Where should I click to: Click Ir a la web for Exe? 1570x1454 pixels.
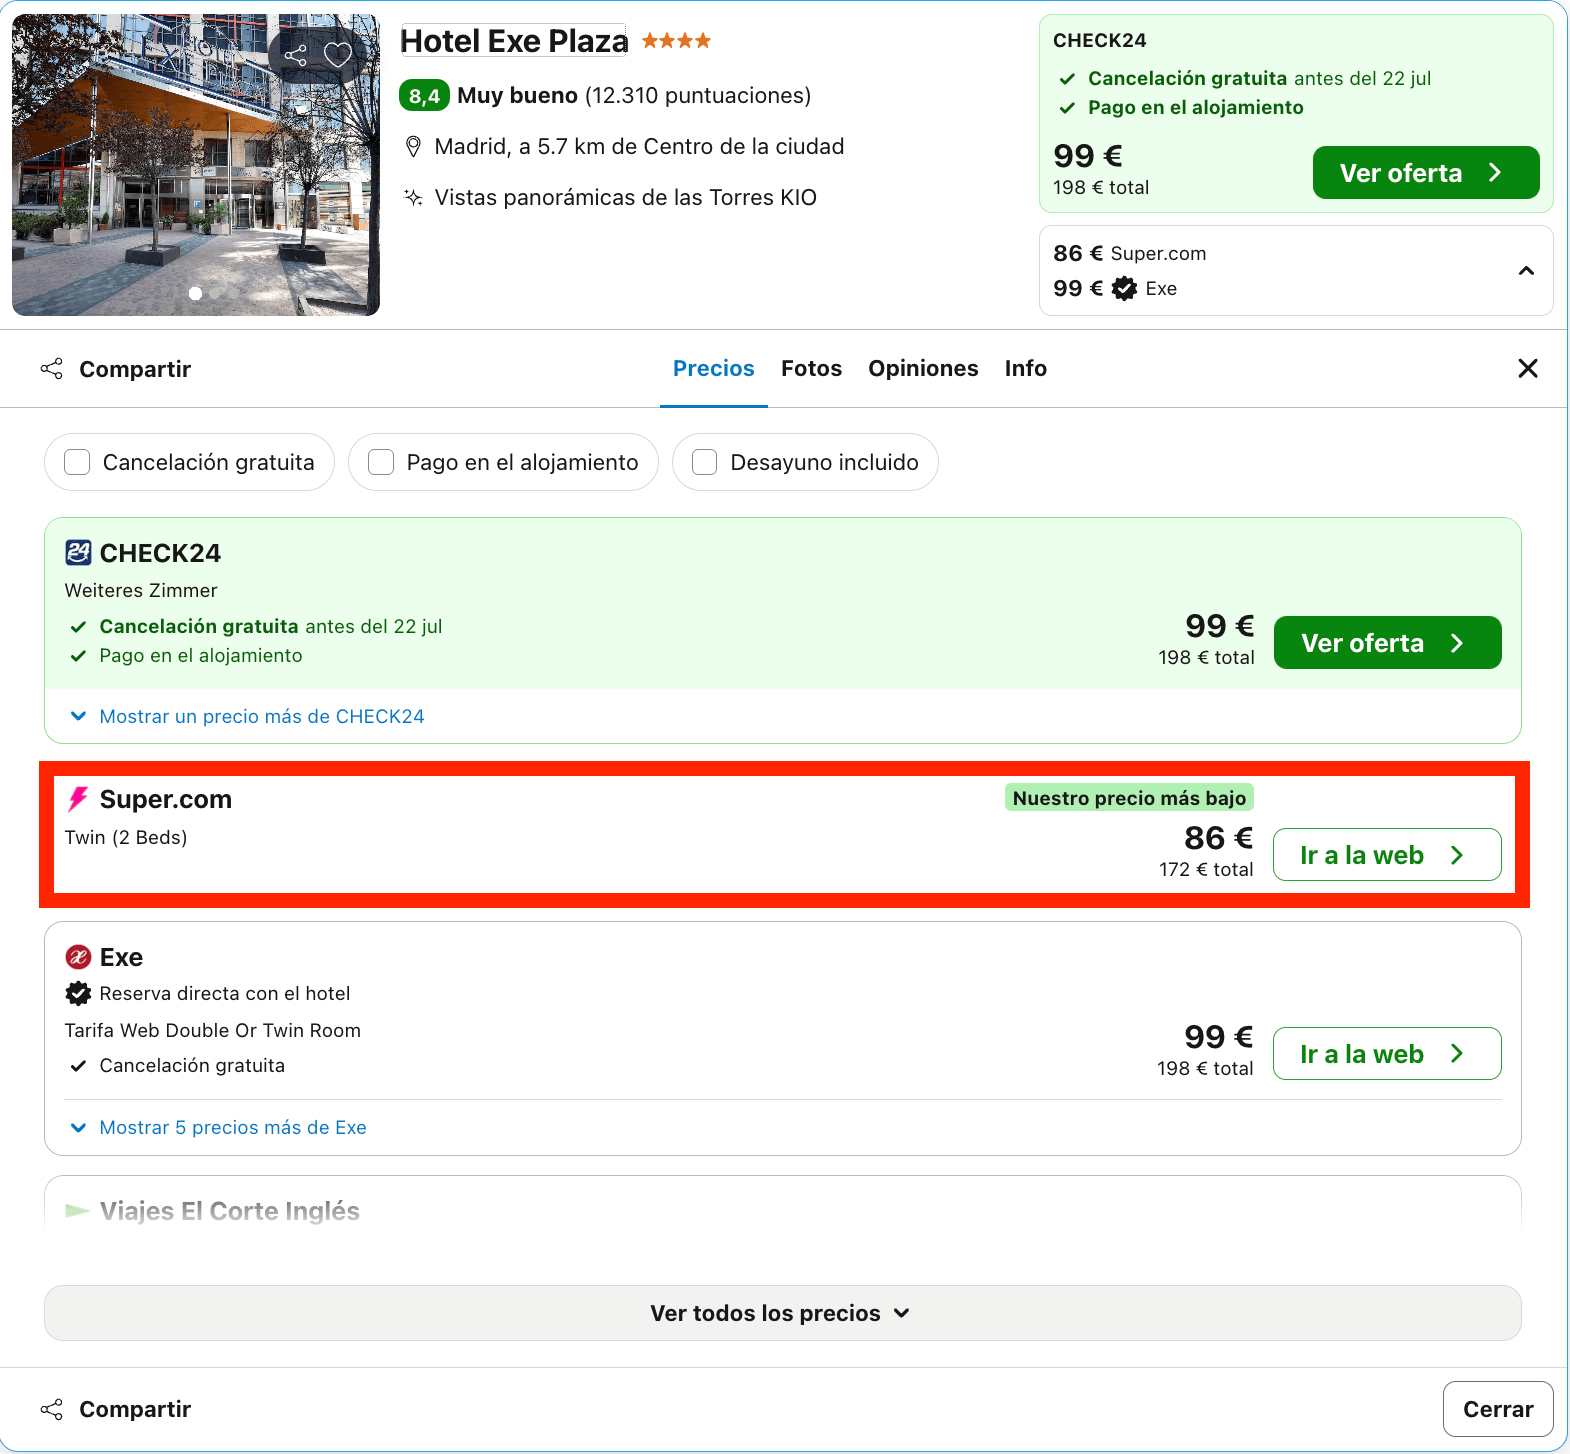click(x=1387, y=1054)
